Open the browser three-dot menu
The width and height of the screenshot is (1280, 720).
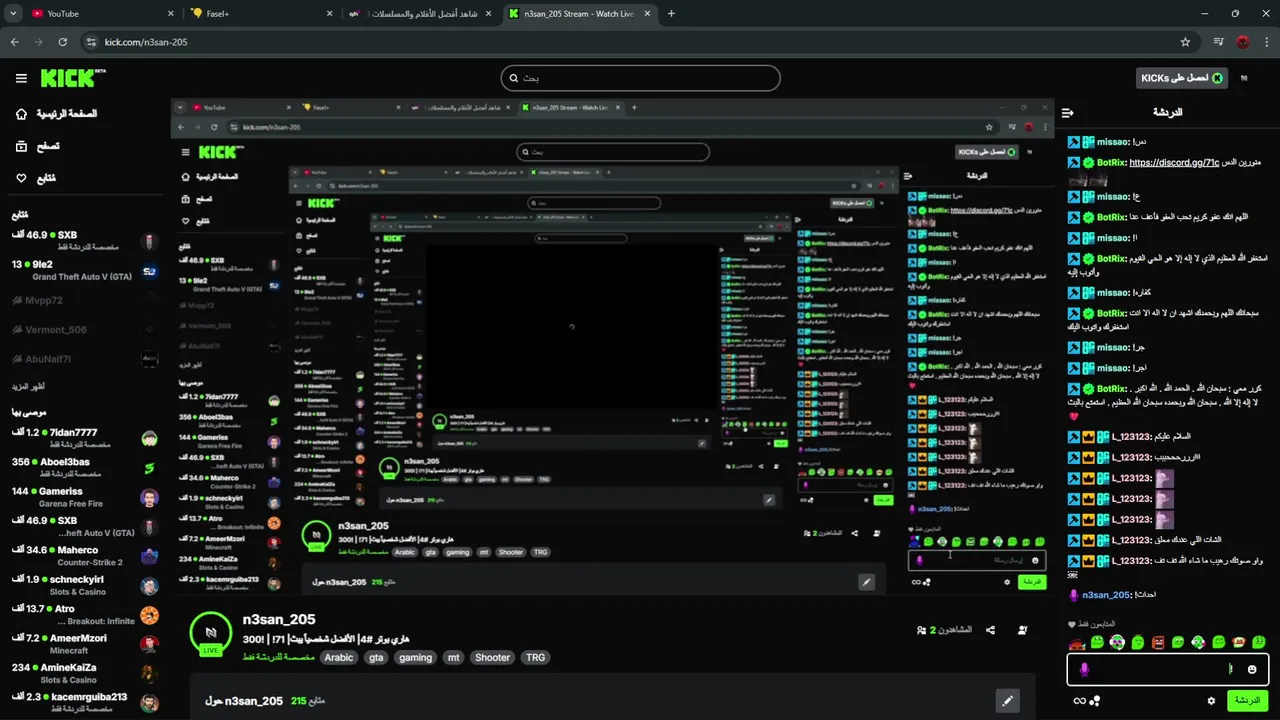(x=1266, y=42)
